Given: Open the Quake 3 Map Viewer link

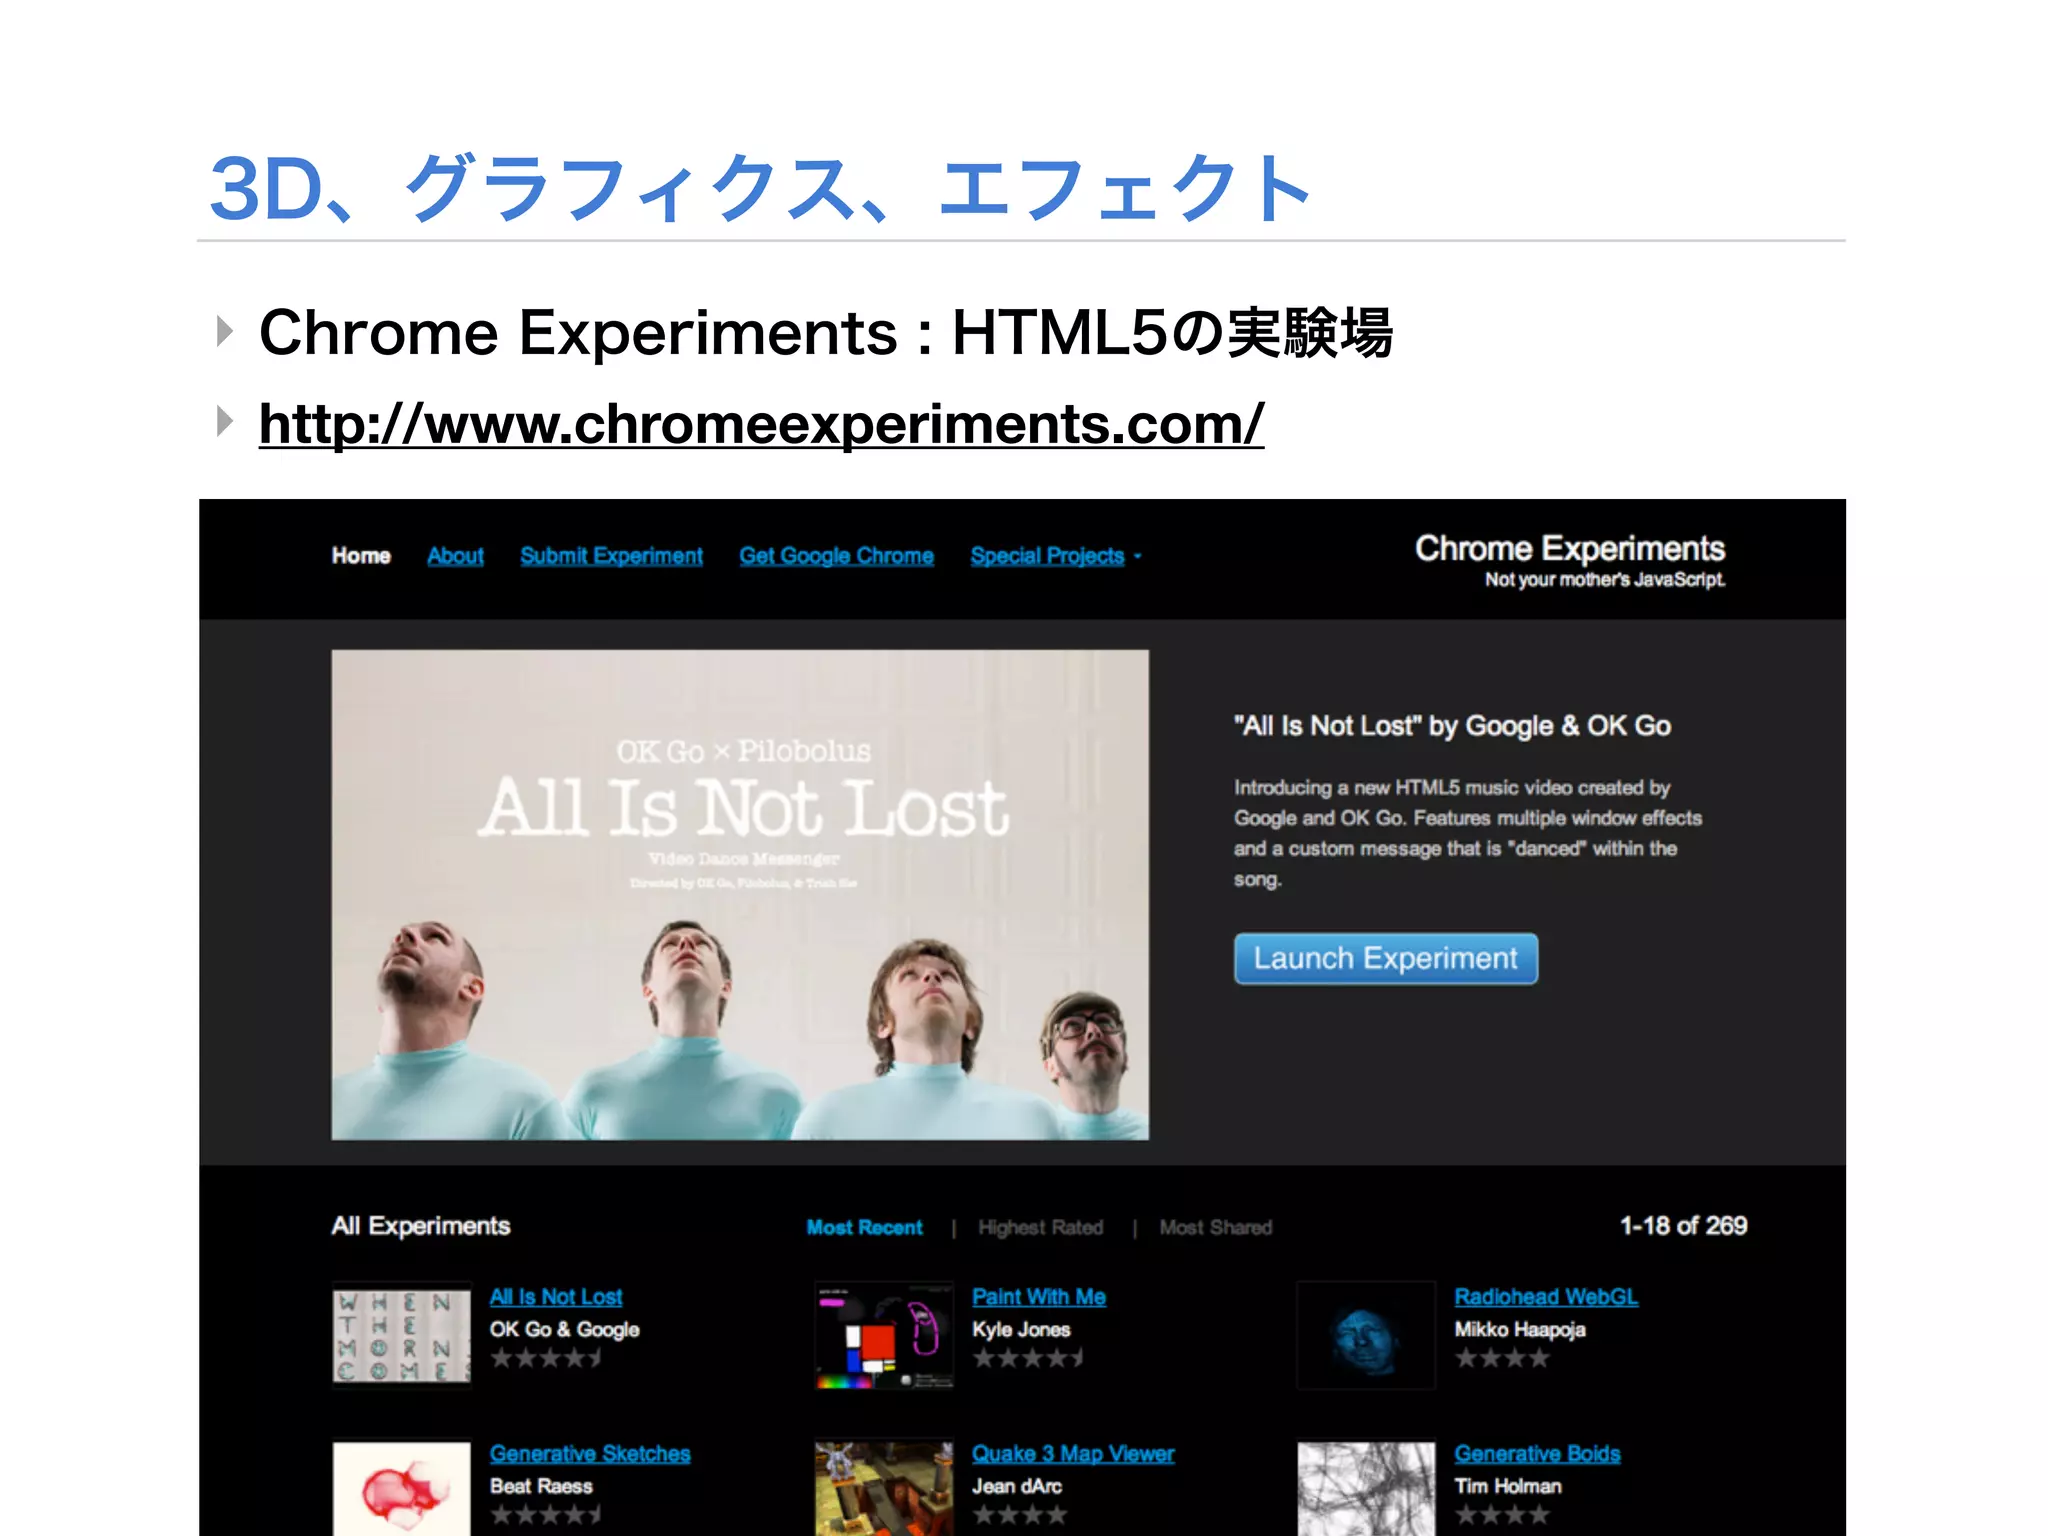Looking at the screenshot, I should click(1073, 1454).
